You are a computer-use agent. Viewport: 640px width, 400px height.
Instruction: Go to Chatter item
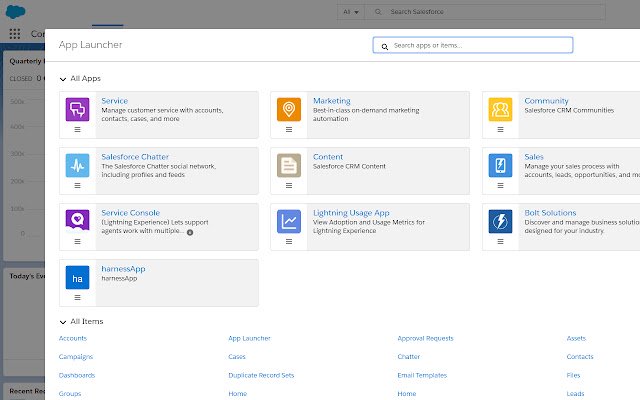point(409,357)
